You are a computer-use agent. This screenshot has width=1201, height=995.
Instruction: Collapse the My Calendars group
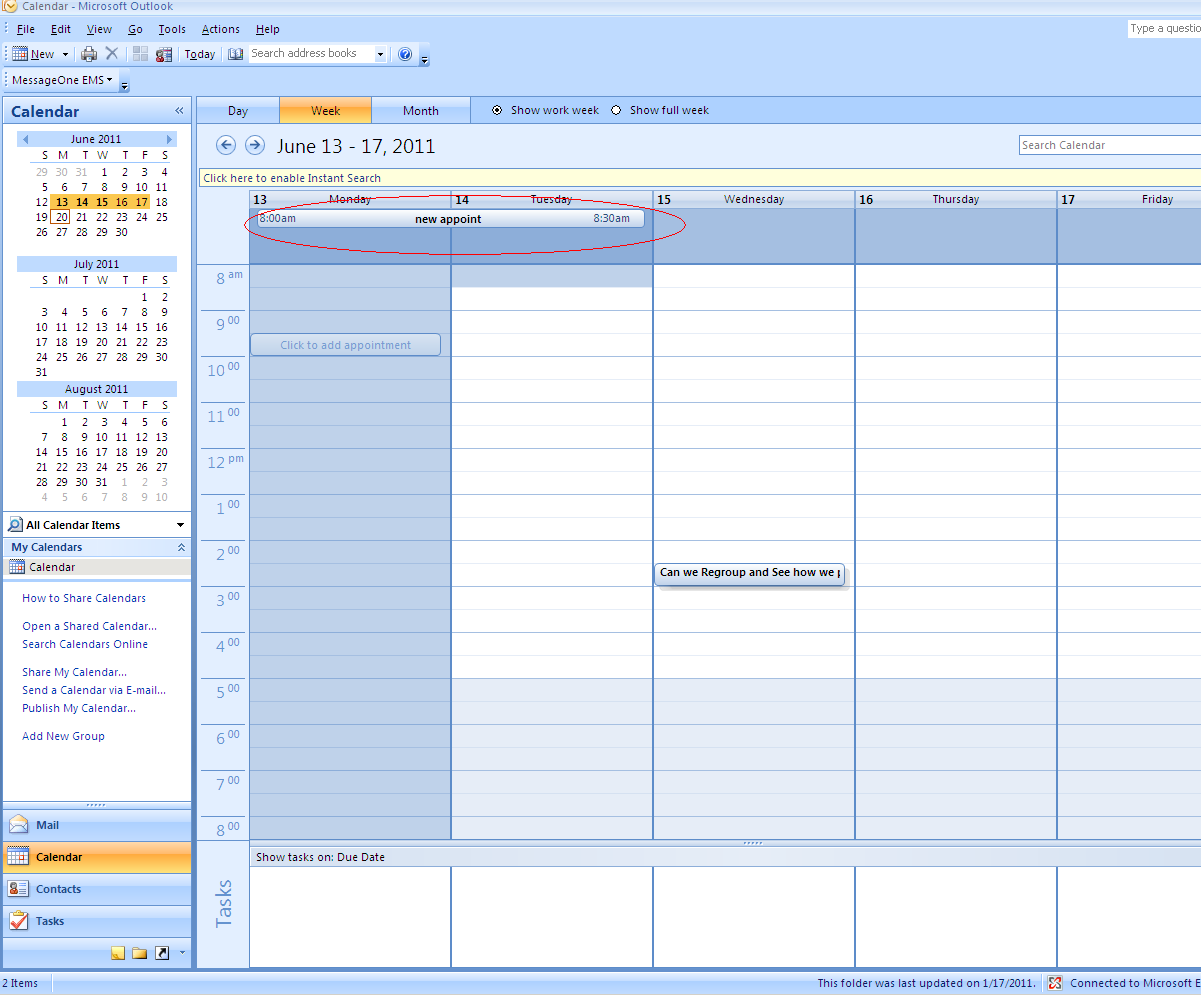[181, 547]
